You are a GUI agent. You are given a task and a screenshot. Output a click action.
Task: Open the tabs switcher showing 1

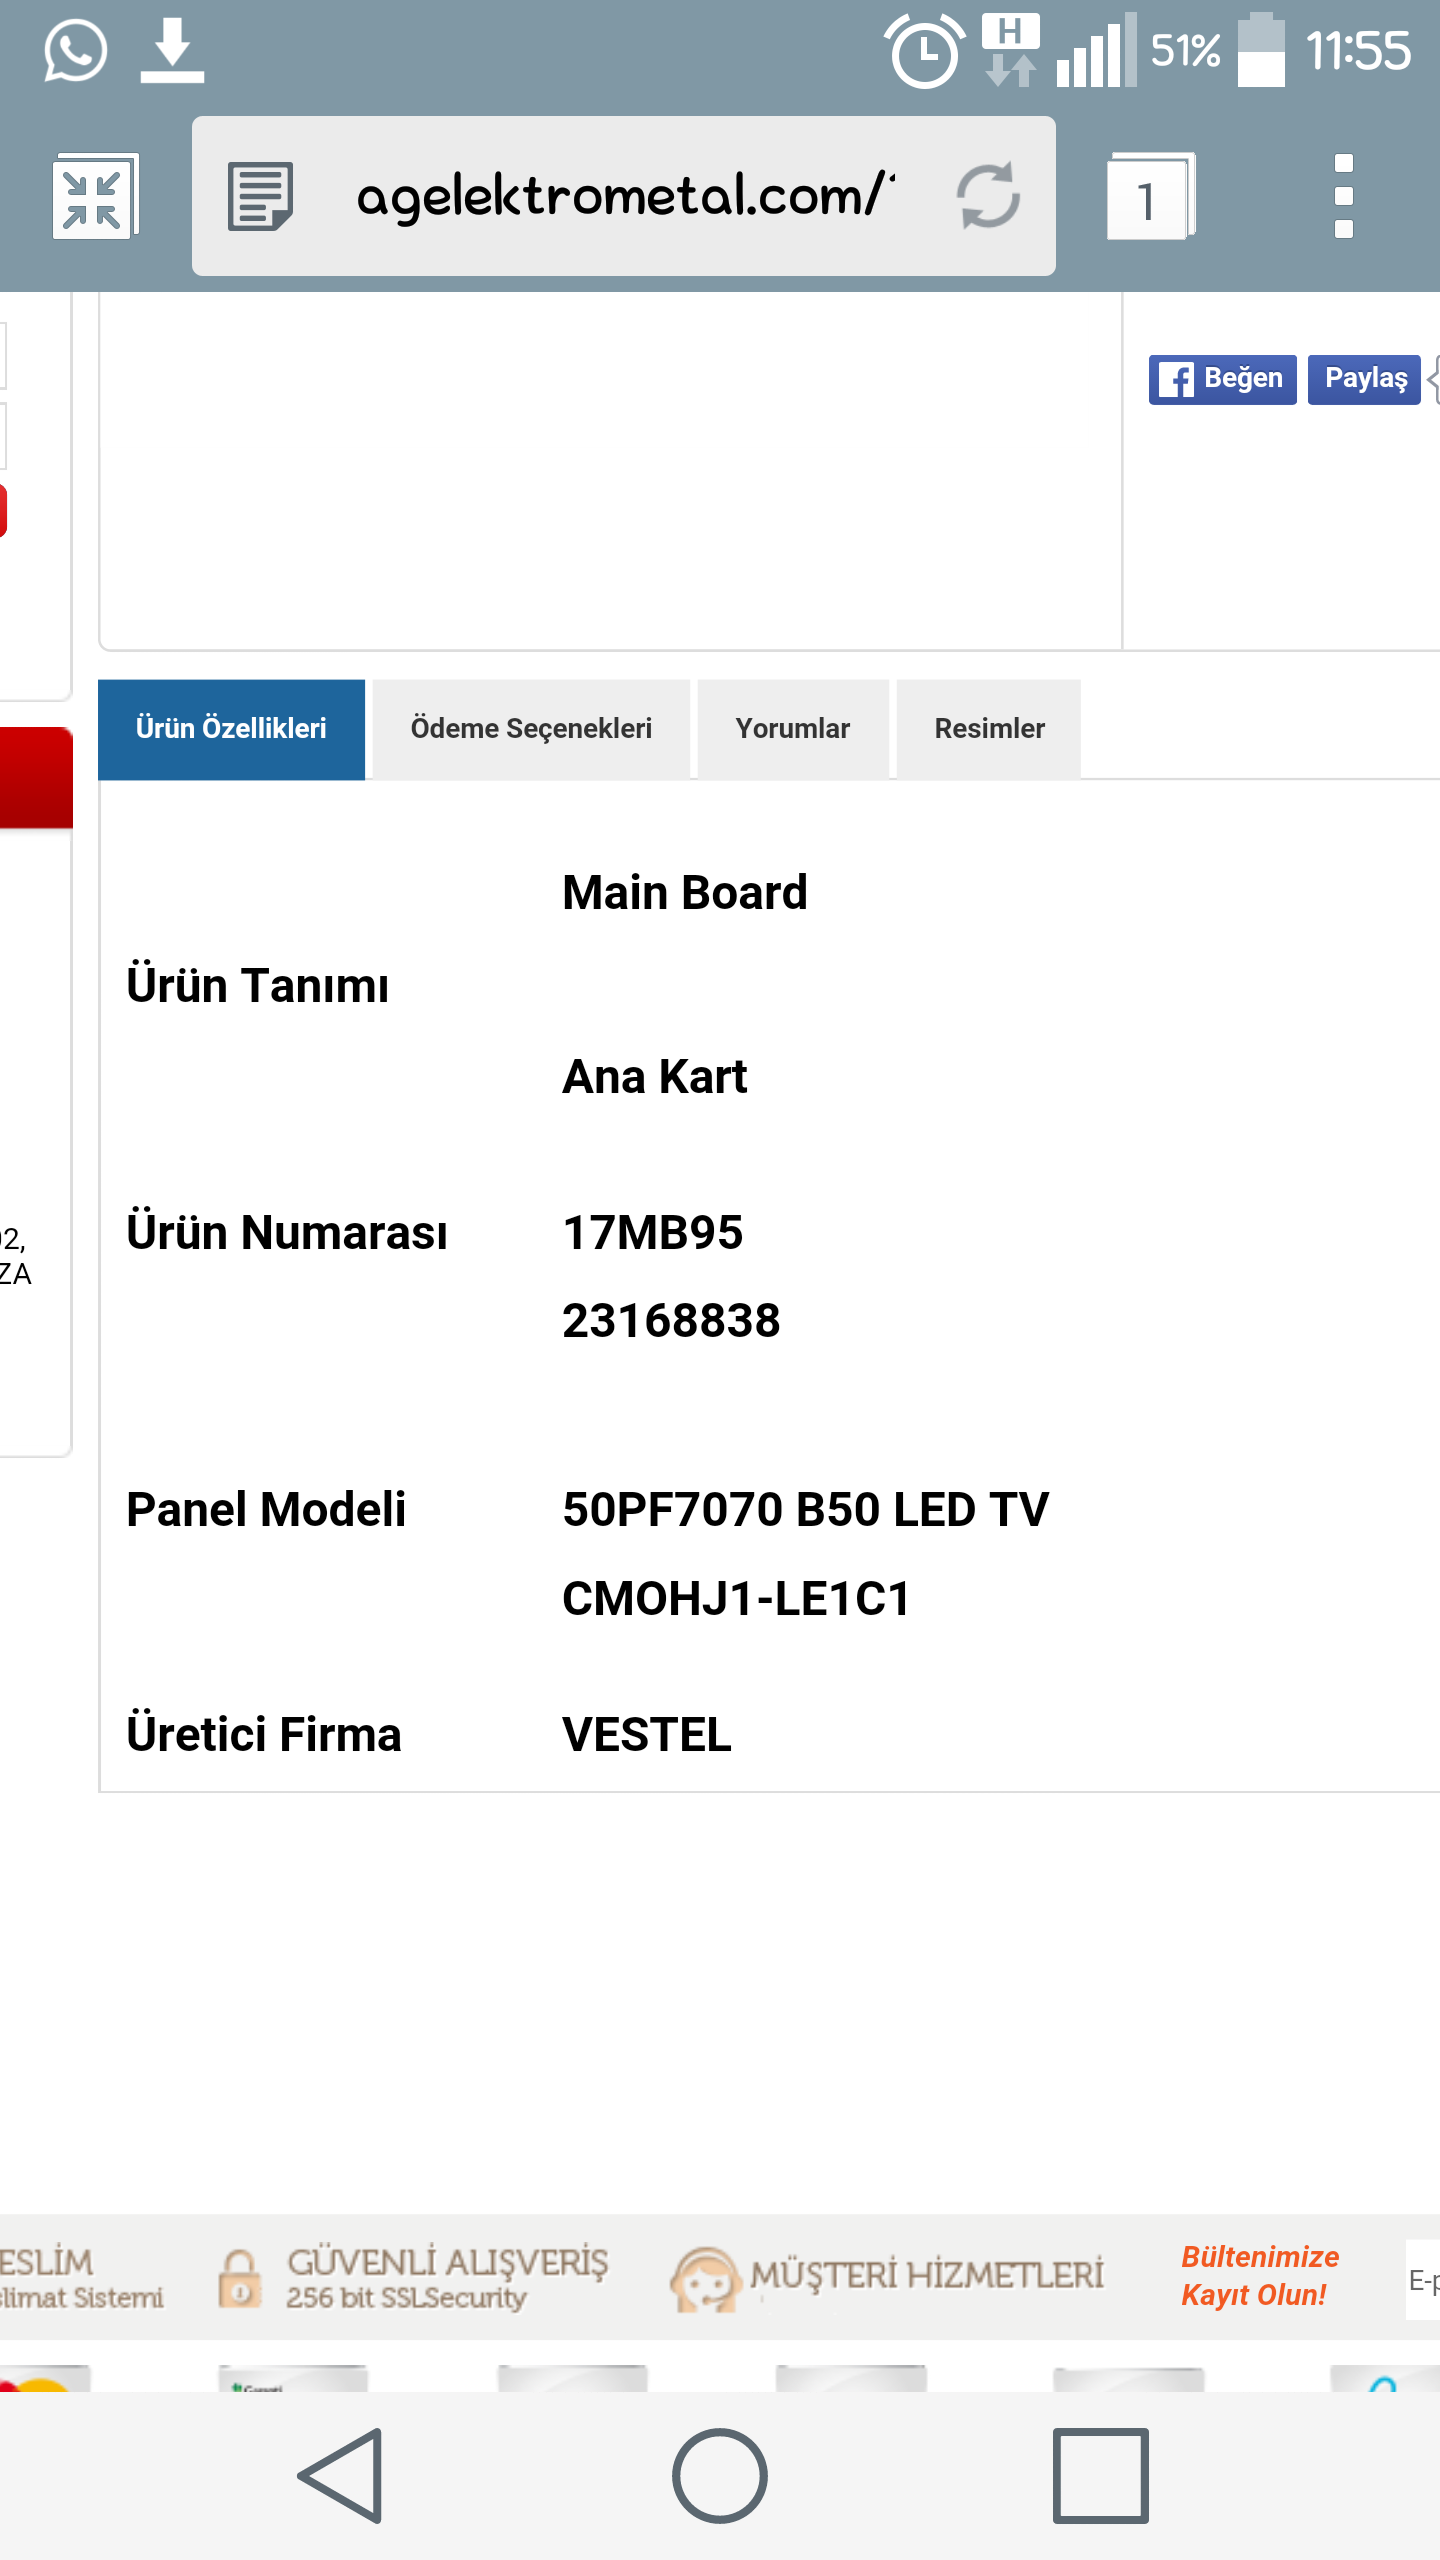click(1151, 196)
